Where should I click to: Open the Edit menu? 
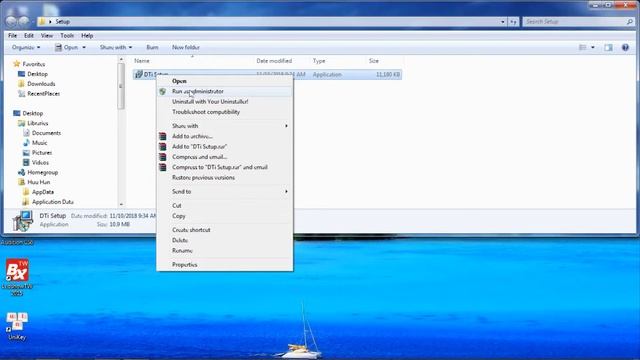pos(29,36)
